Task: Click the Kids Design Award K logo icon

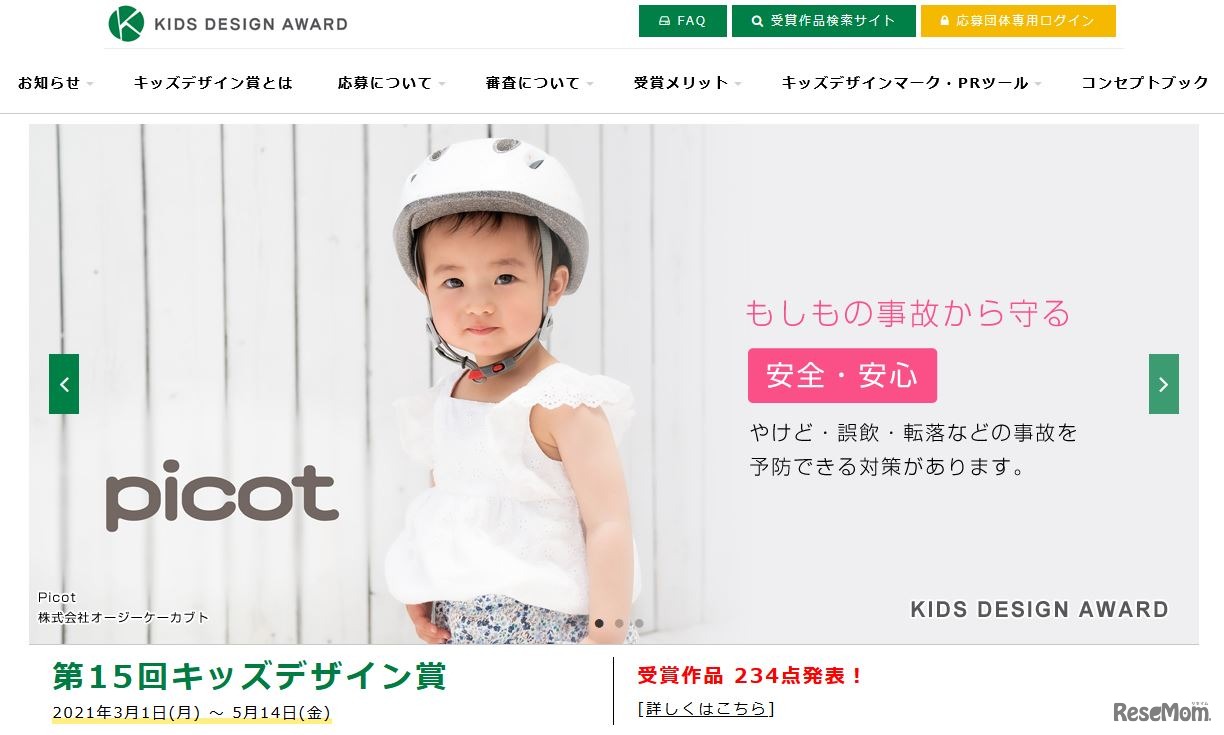Action: 126,23
